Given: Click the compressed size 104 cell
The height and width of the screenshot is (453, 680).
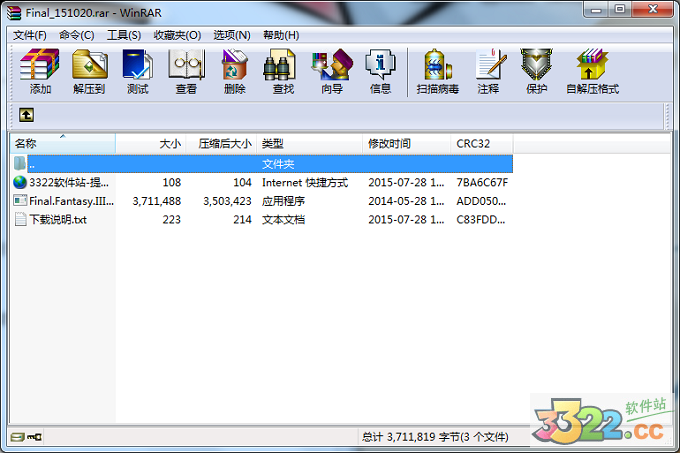Looking at the screenshot, I should point(242,183).
